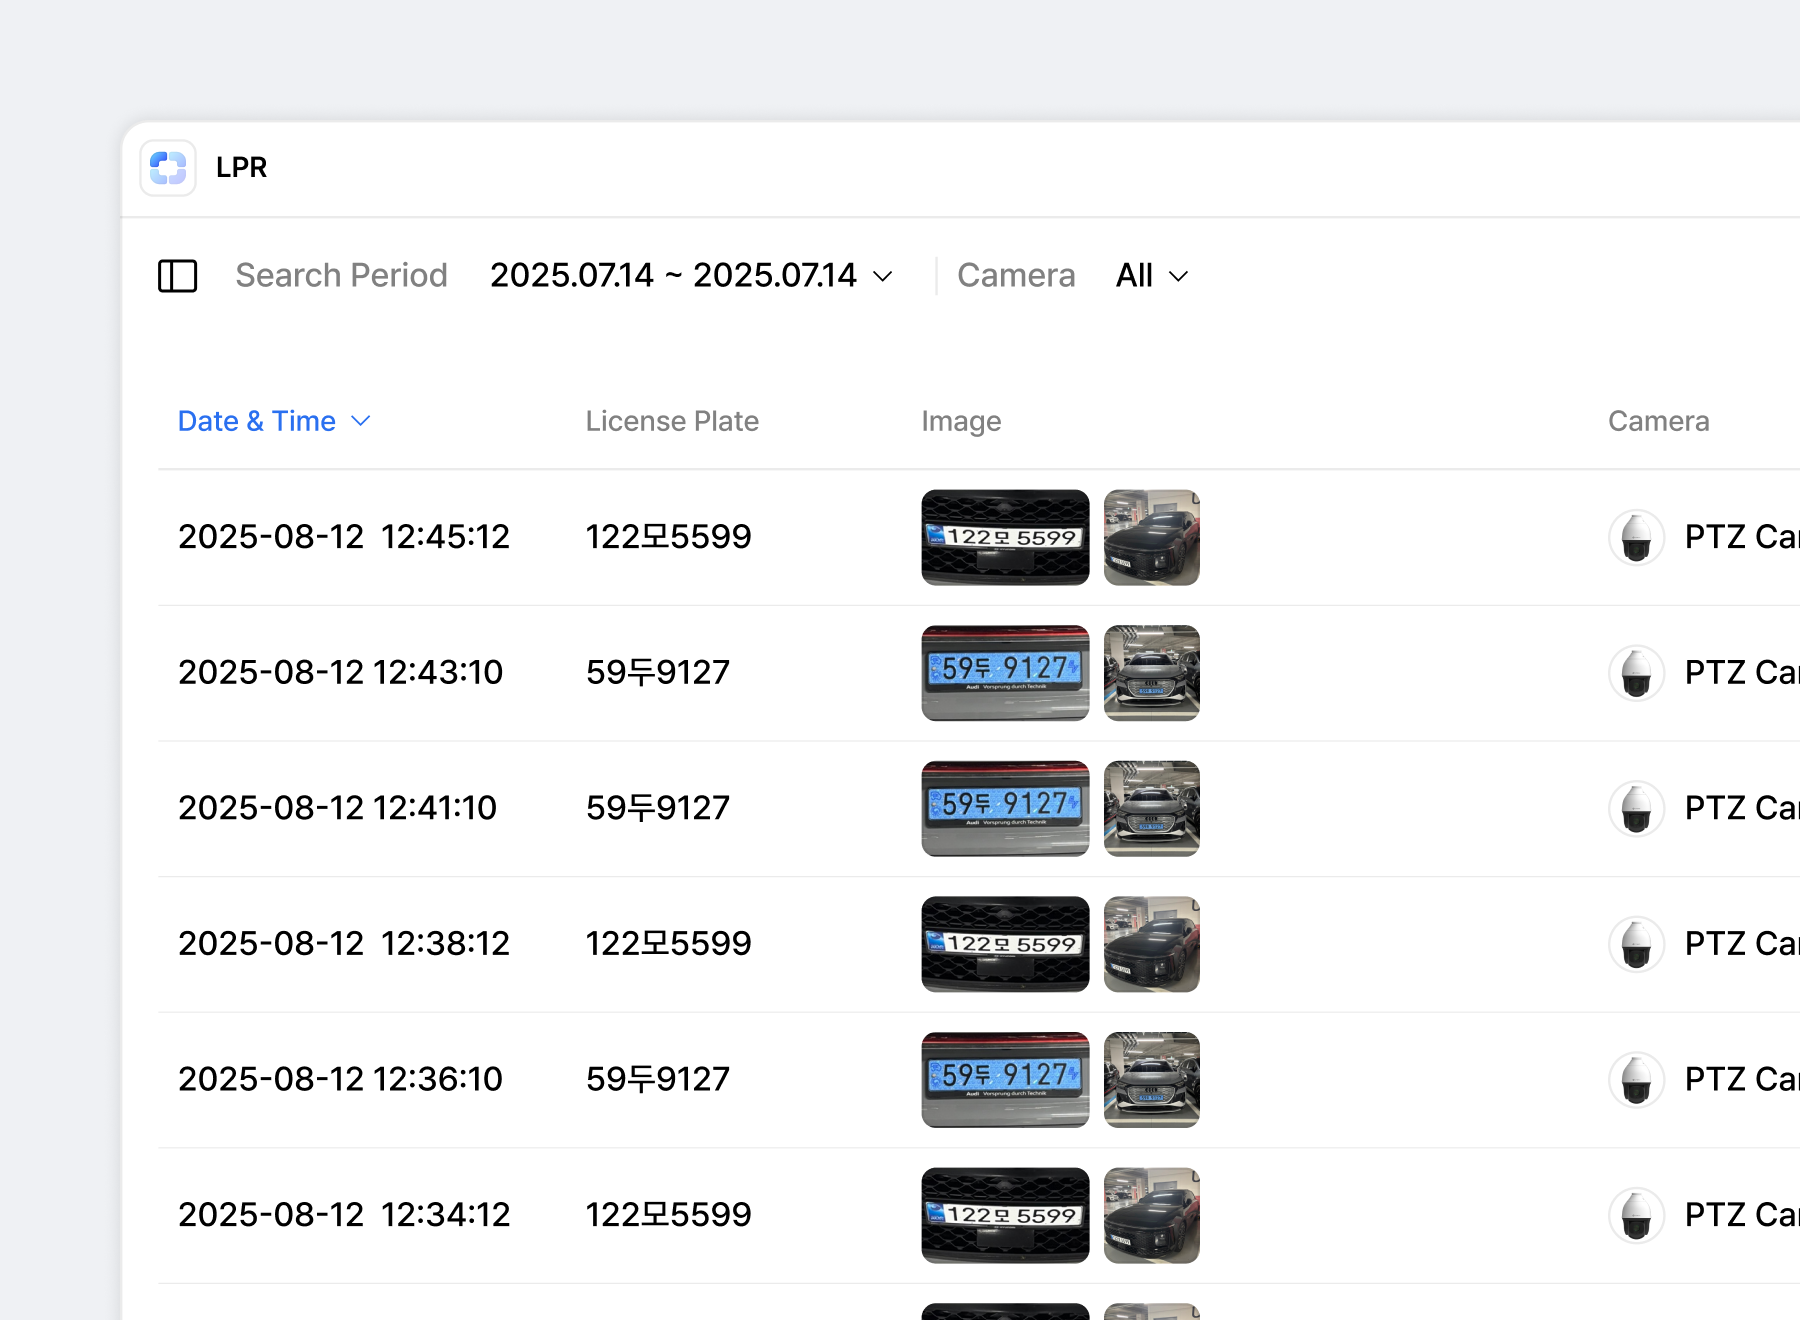Open plate crop thumbnail for 12:45:12 entry
This screenshot has height=1320, width=1800.
[1005, 537]
